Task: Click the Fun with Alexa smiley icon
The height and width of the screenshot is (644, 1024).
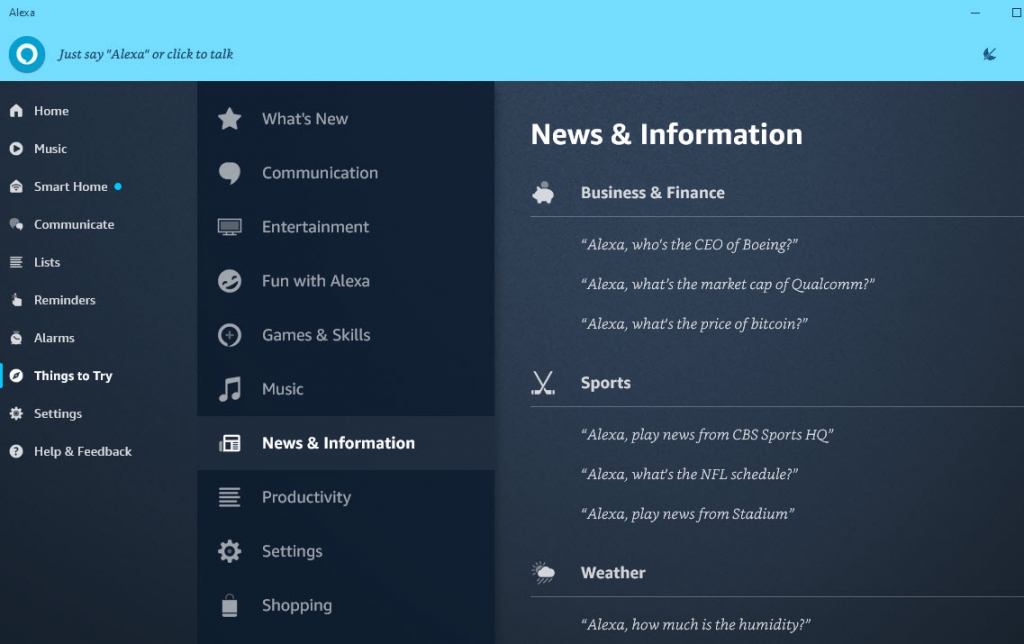Action: 229,281
